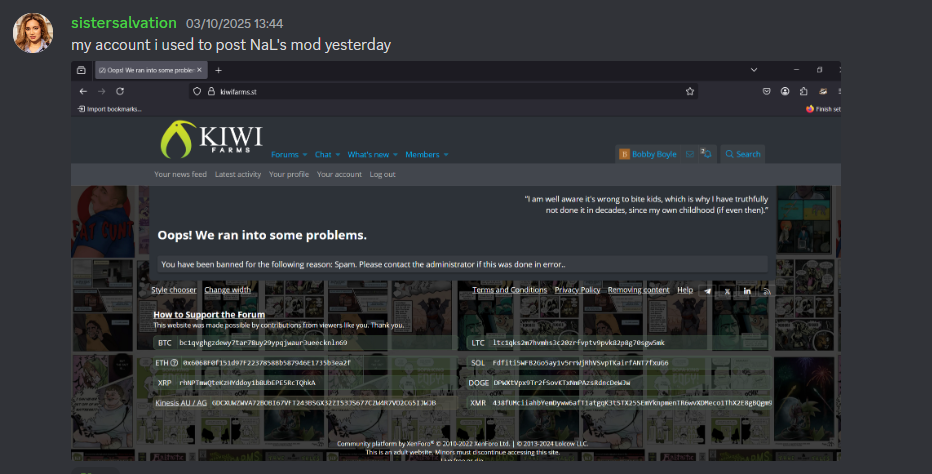The width and height of the screenshot is (932, 474).
Task: Click the RSS feed icon in the footer
Action: [767, 291]
